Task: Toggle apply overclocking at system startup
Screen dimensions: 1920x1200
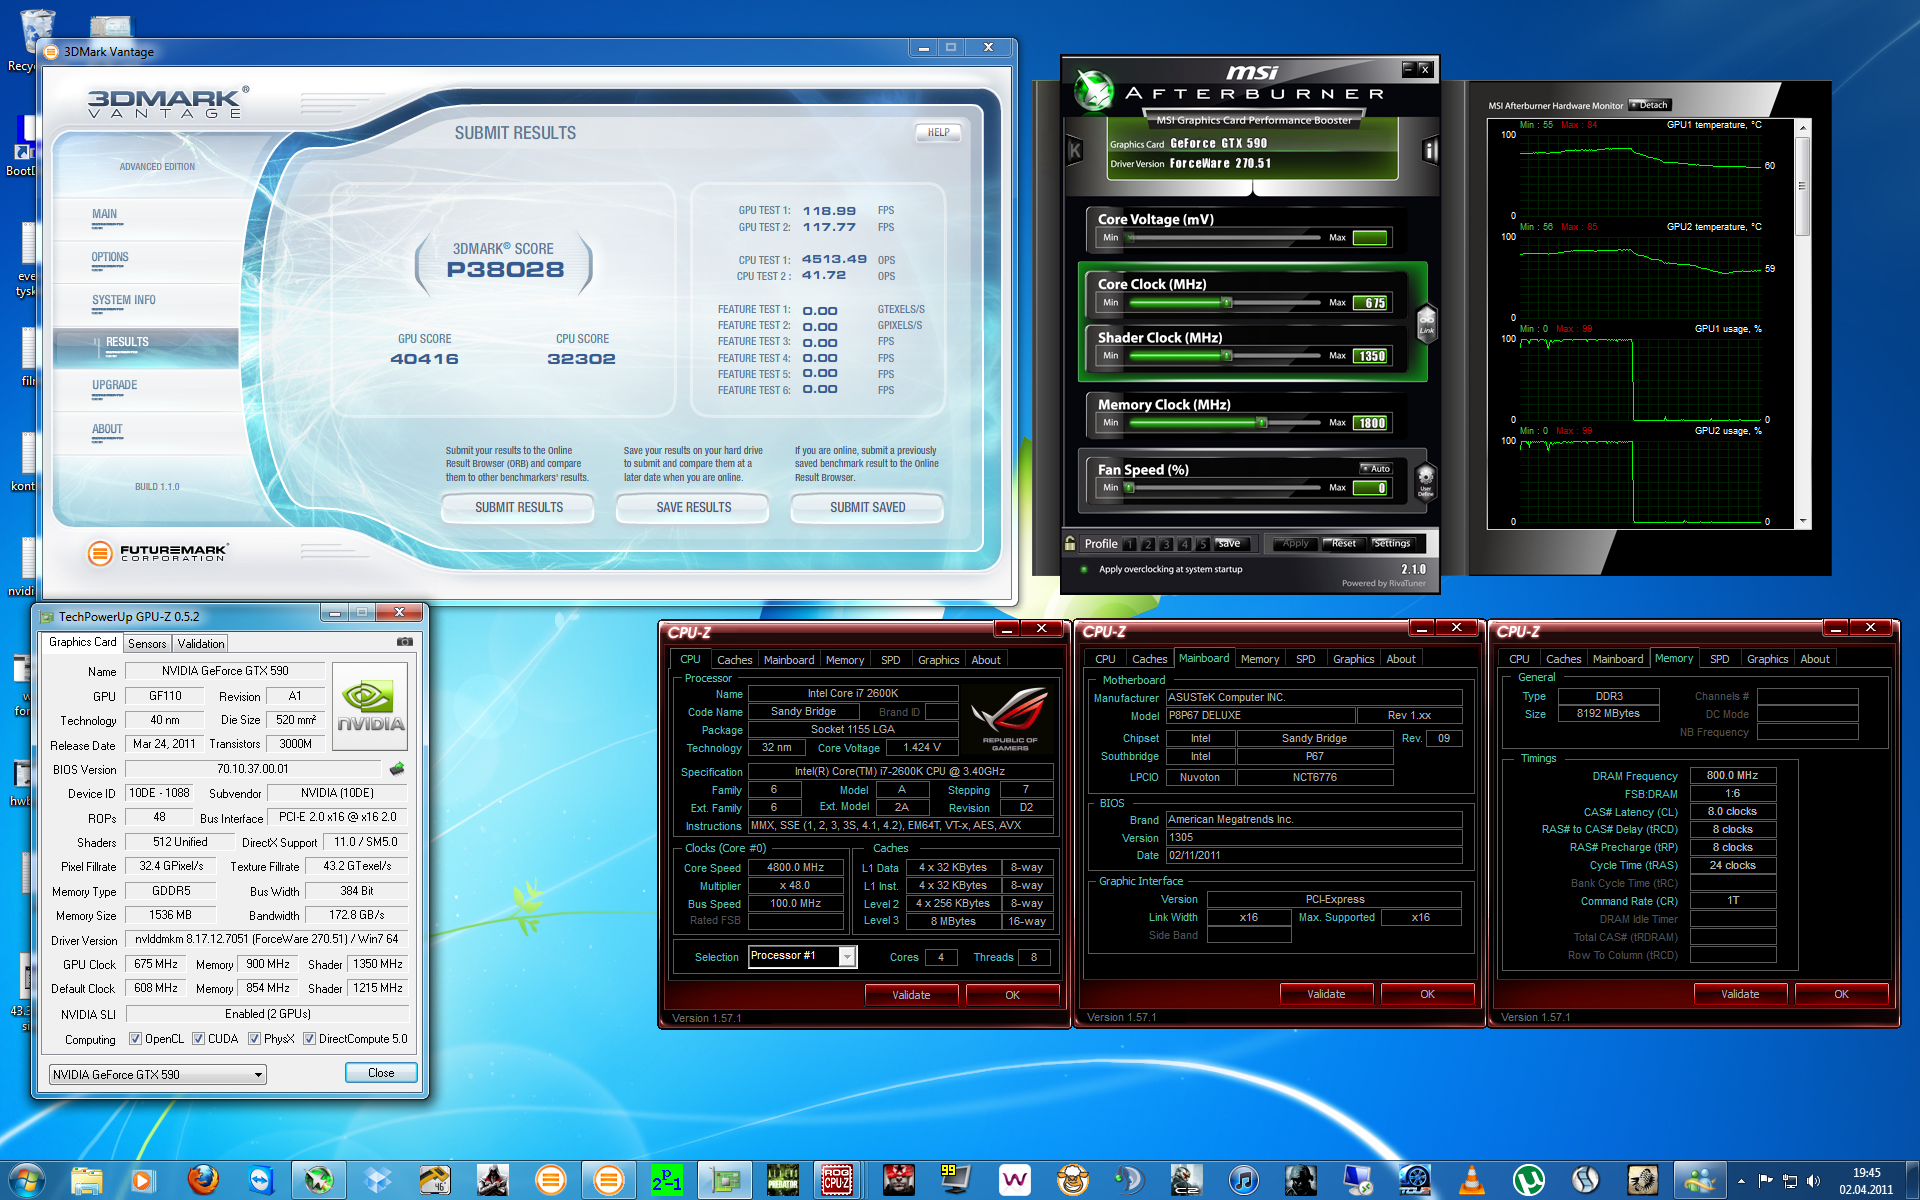Action: click(1084, 570)
